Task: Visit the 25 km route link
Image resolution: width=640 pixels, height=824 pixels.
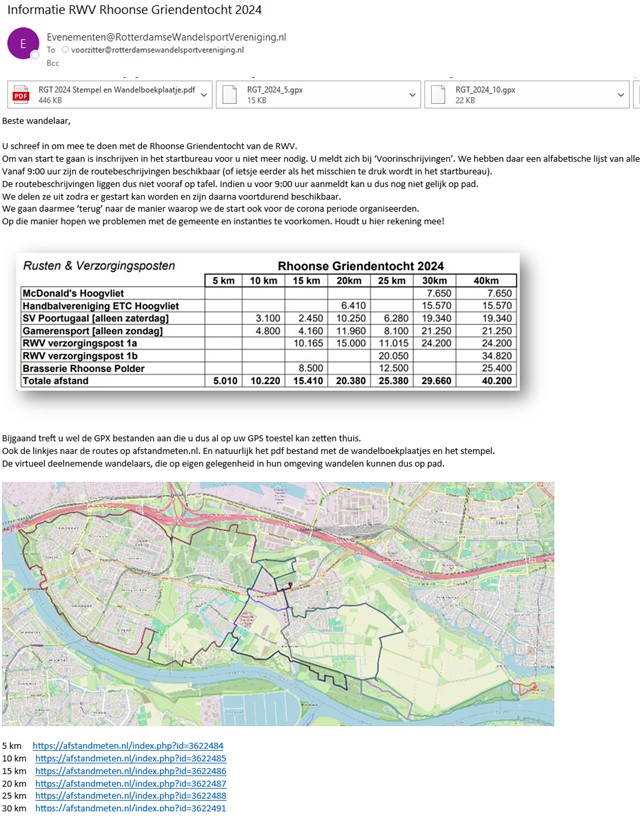Action: pyautogui.click(x=130, y=795)
